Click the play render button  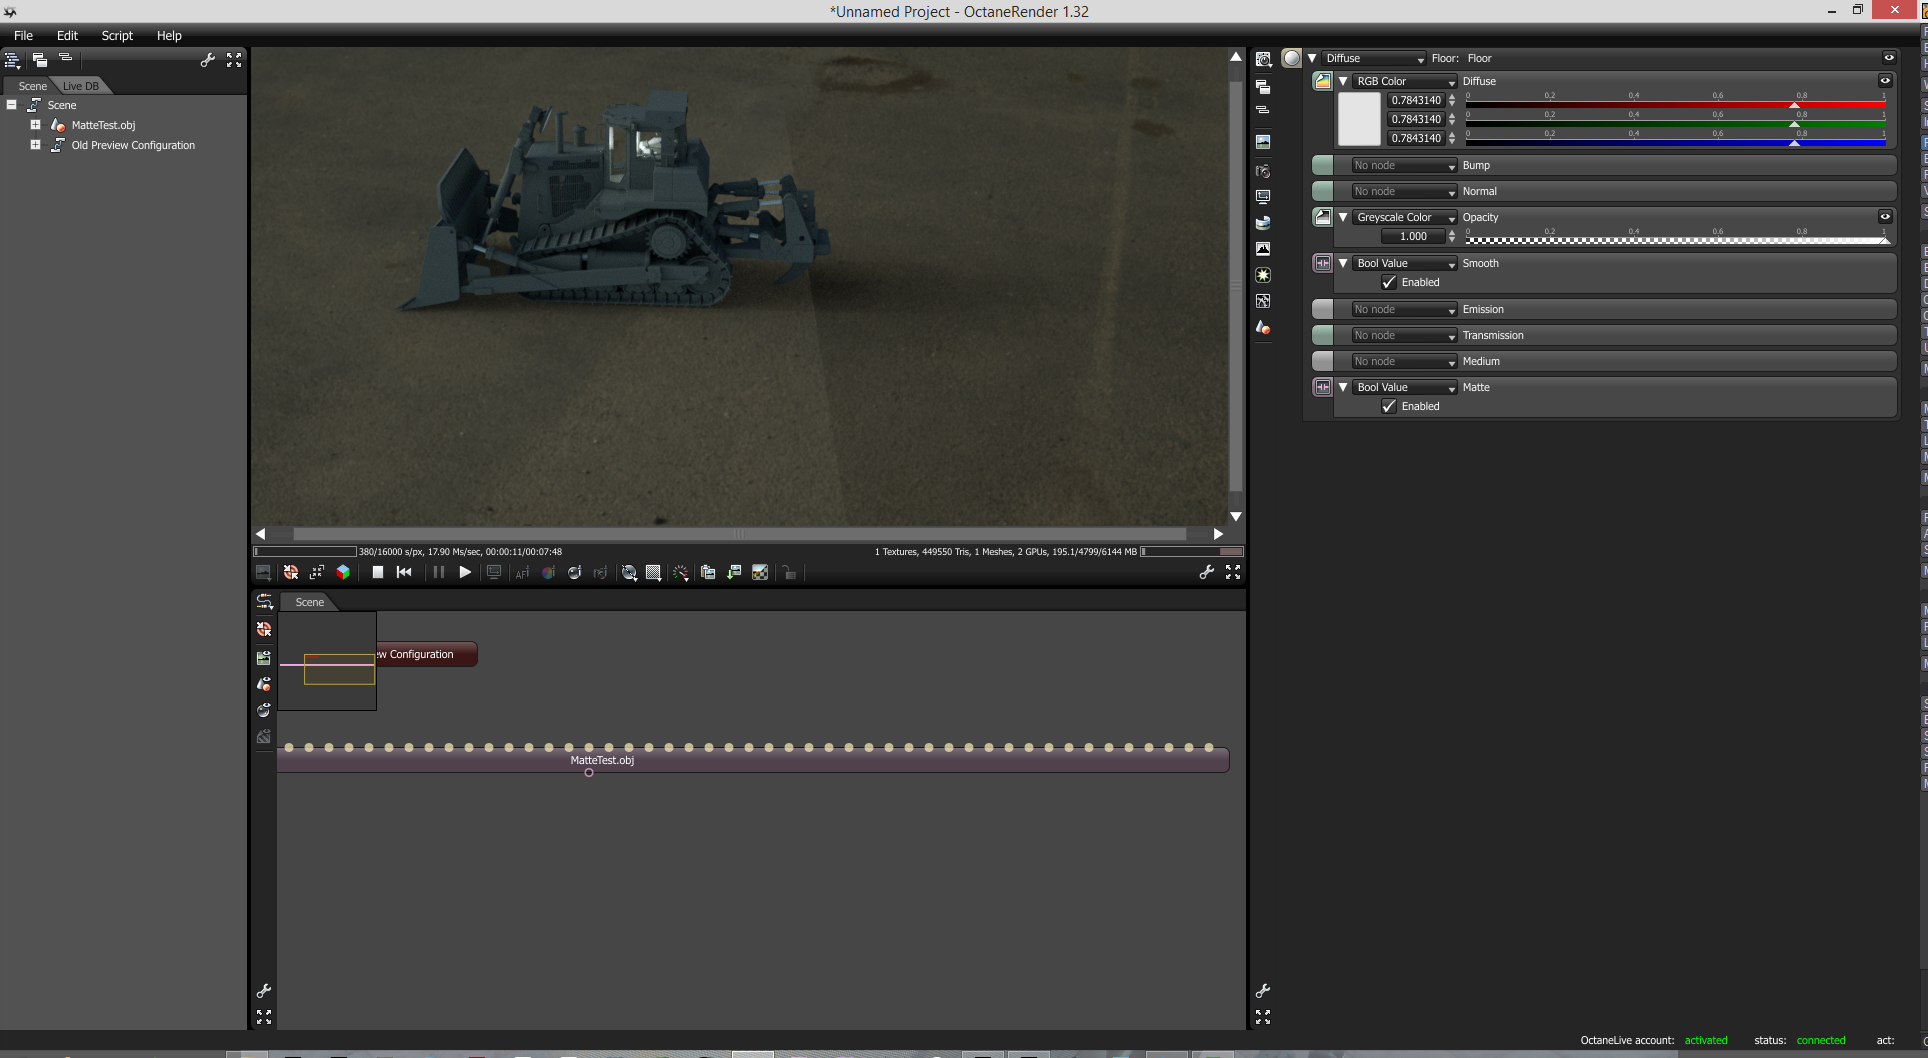[465, 572]
